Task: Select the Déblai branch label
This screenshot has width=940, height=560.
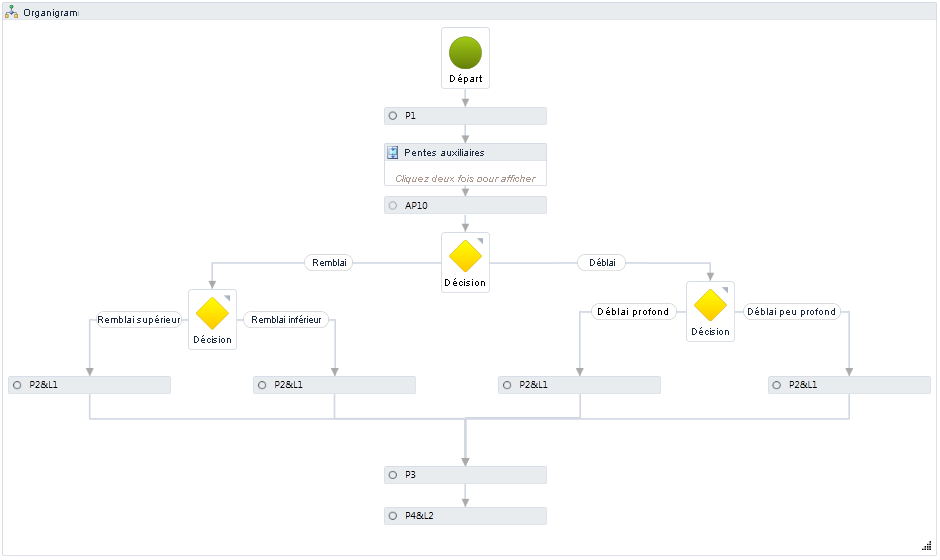Action: tap(601, 263)
